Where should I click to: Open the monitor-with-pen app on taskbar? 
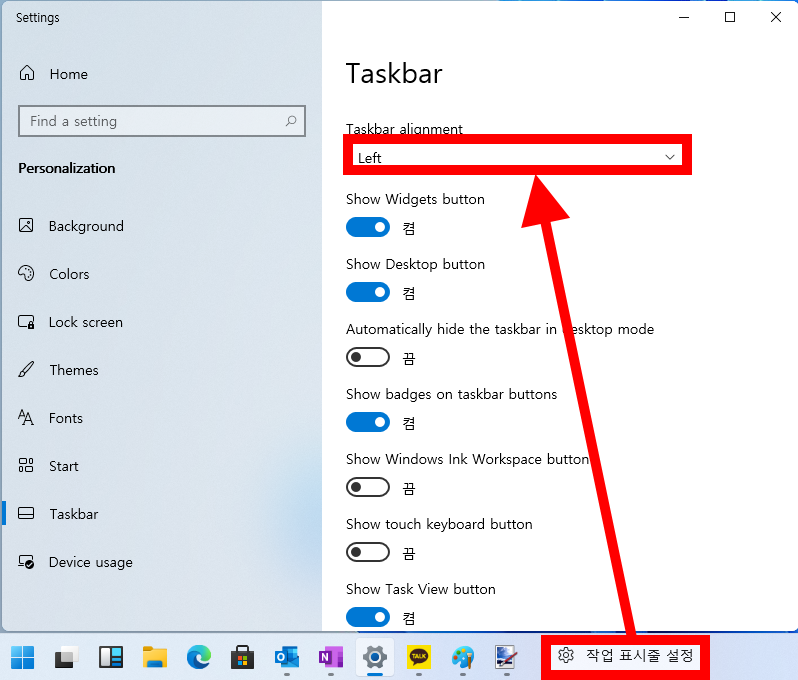click(x=506, y=657)
